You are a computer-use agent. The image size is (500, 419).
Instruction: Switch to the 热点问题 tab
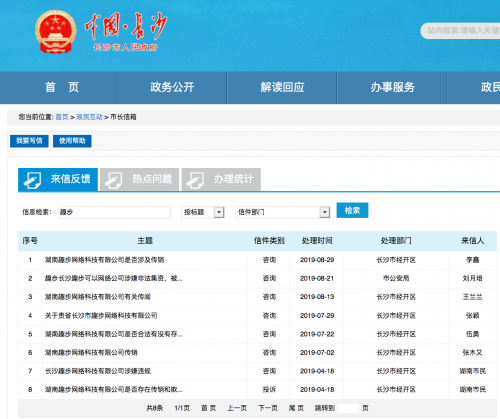point(140,179)
